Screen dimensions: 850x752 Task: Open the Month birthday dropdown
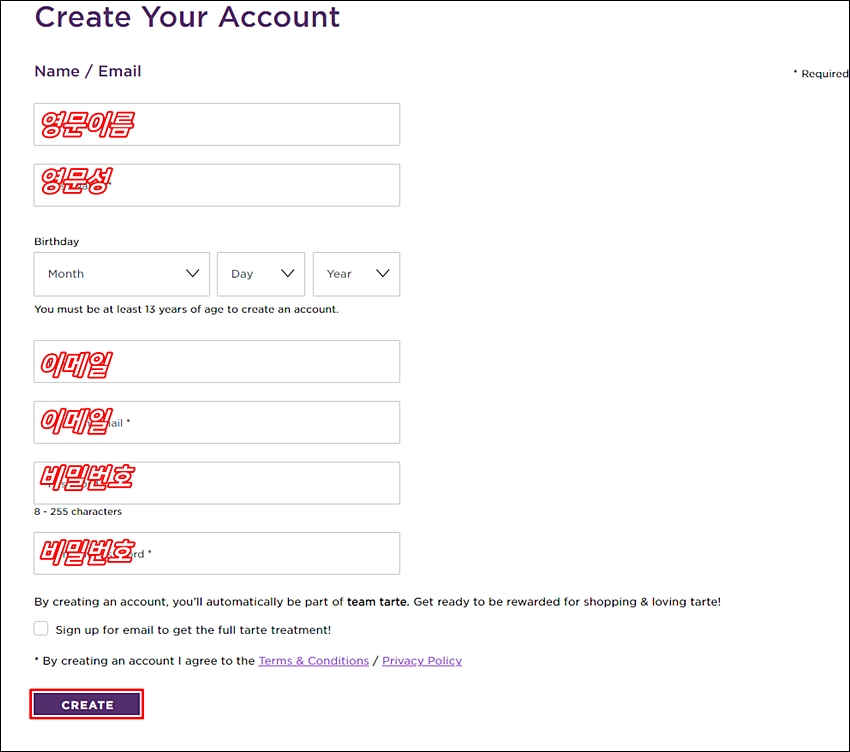coord(121,274)
